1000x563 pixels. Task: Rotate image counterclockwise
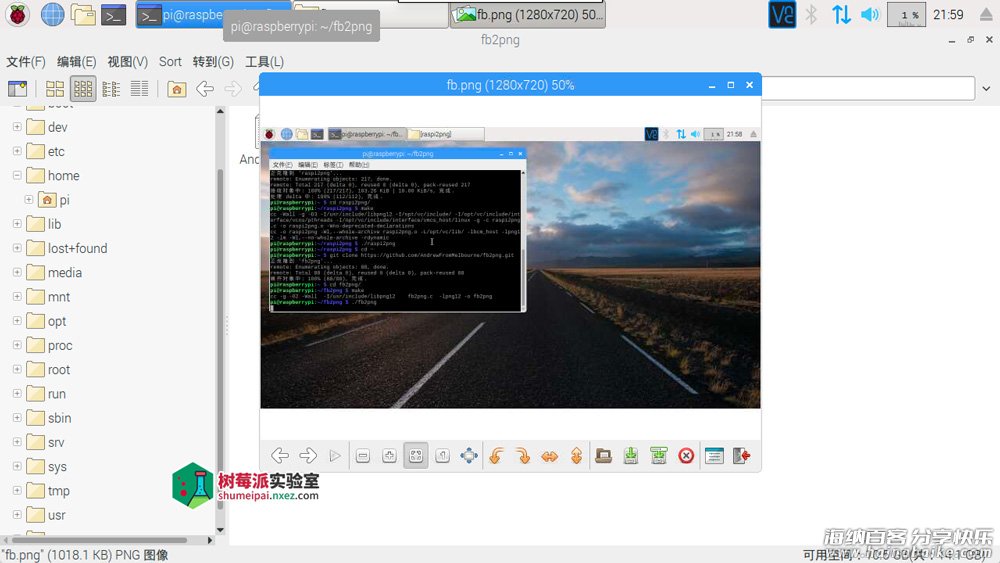point(496,455)
